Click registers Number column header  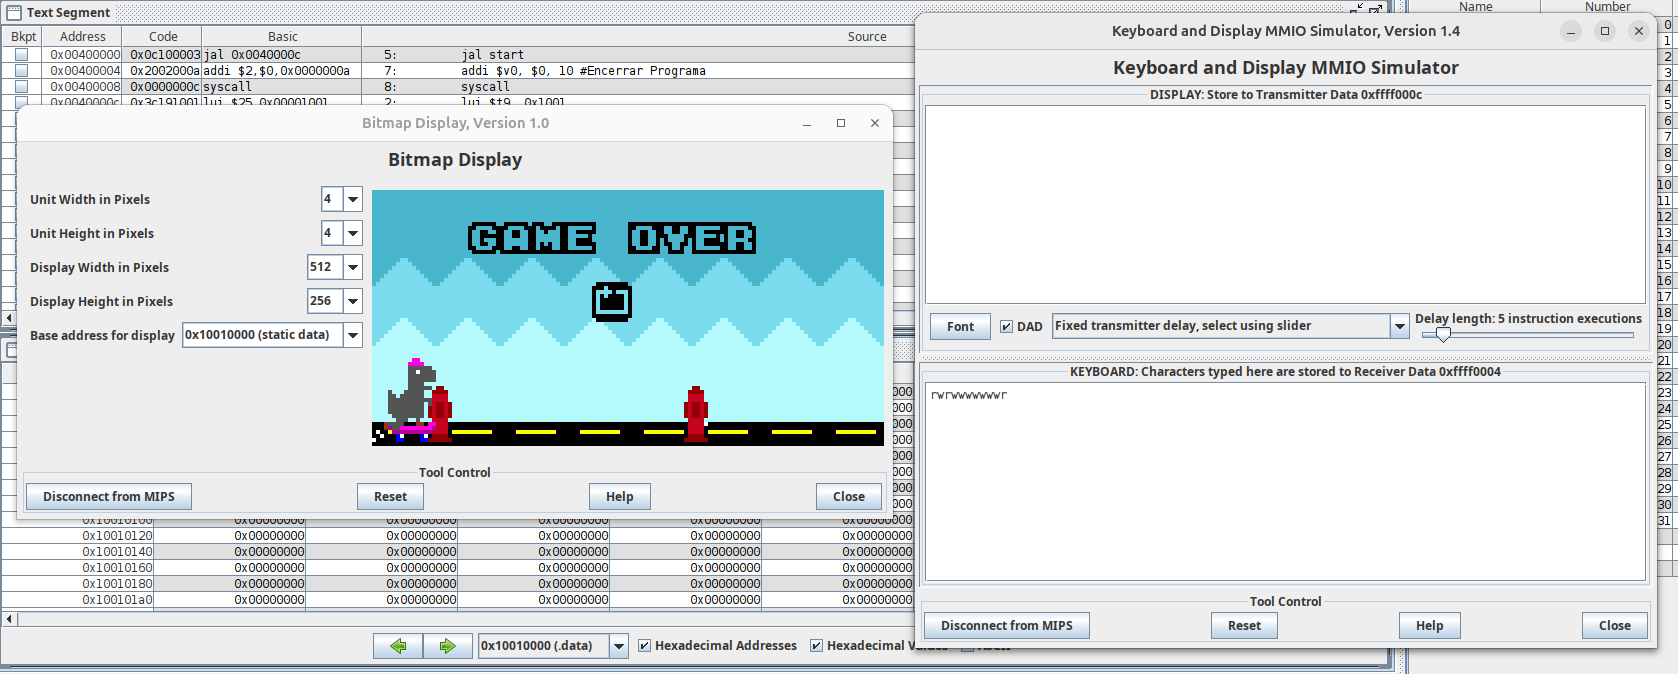click(1607, 7)
